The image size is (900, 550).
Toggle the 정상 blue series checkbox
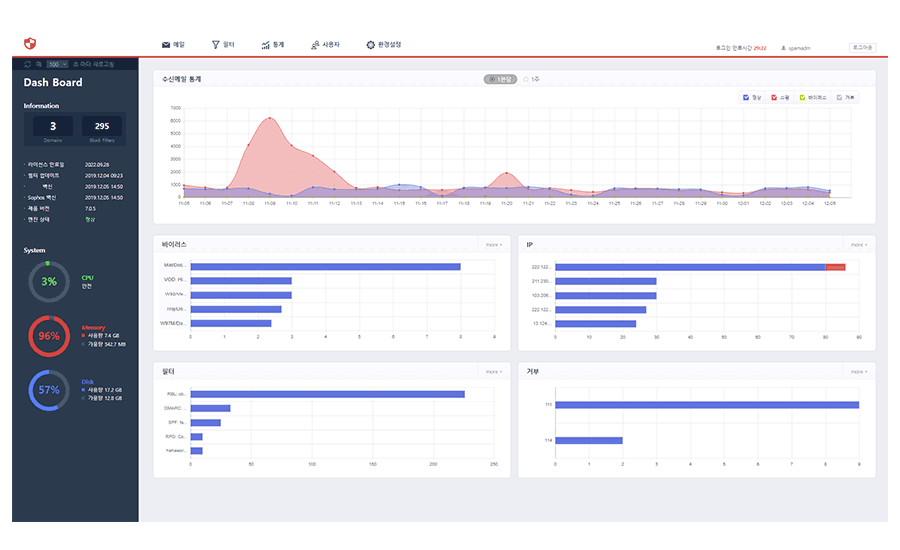point(746,98)
